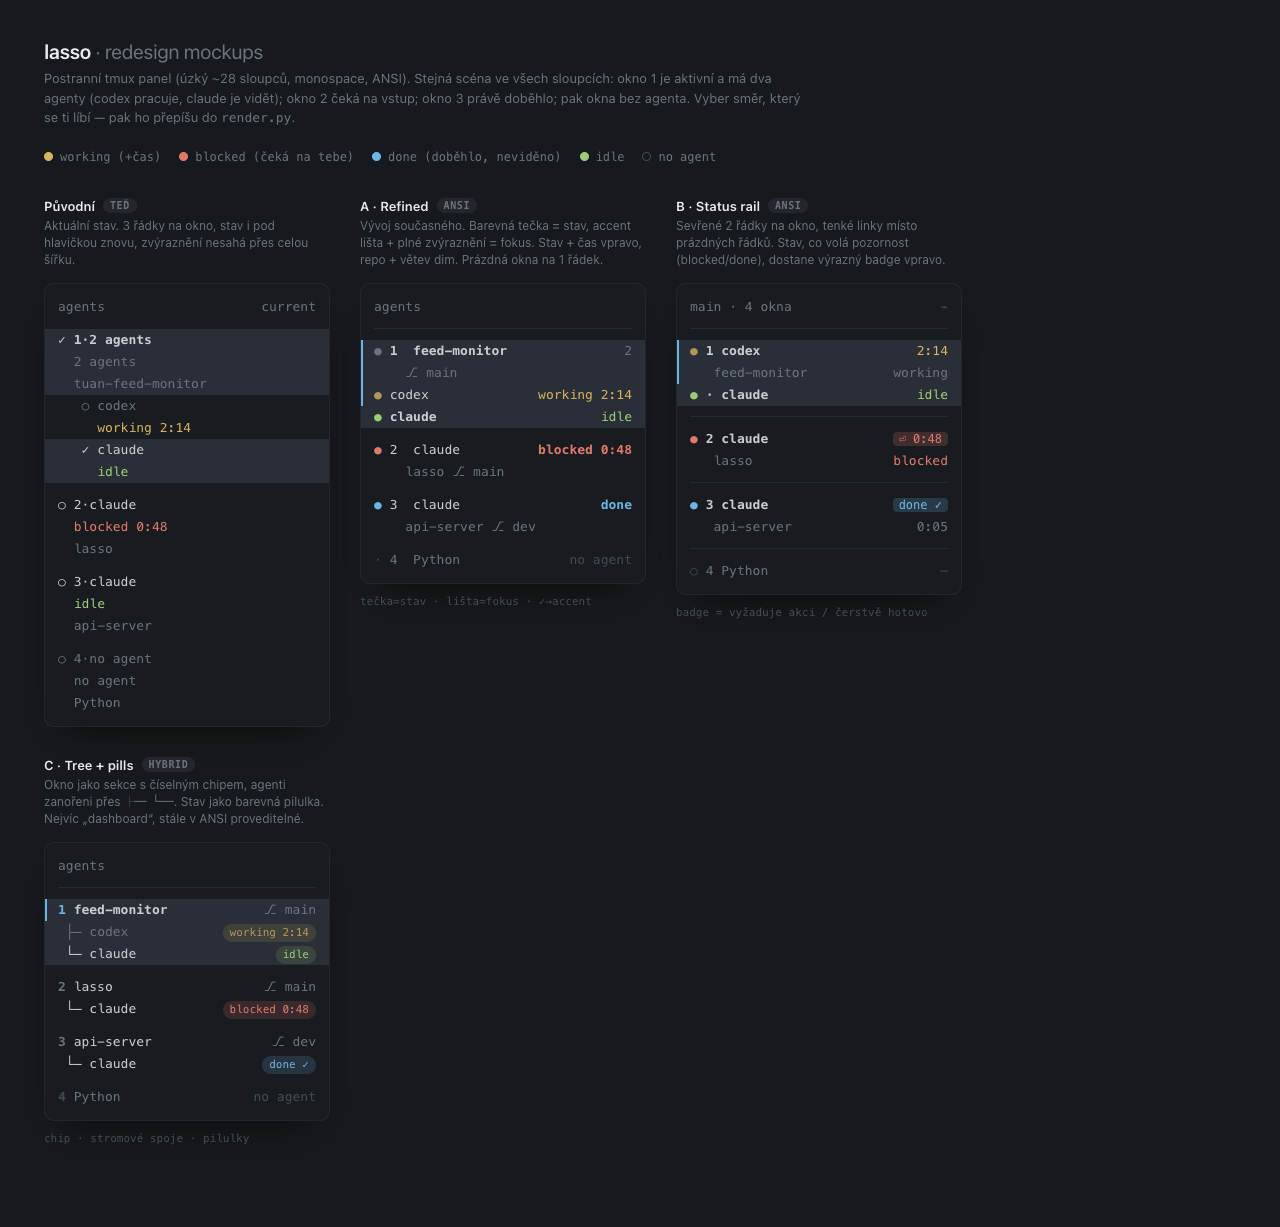Click the yellow '2:14' time in panel B
Screen dimensions: 1280x1227
point(932,351)
